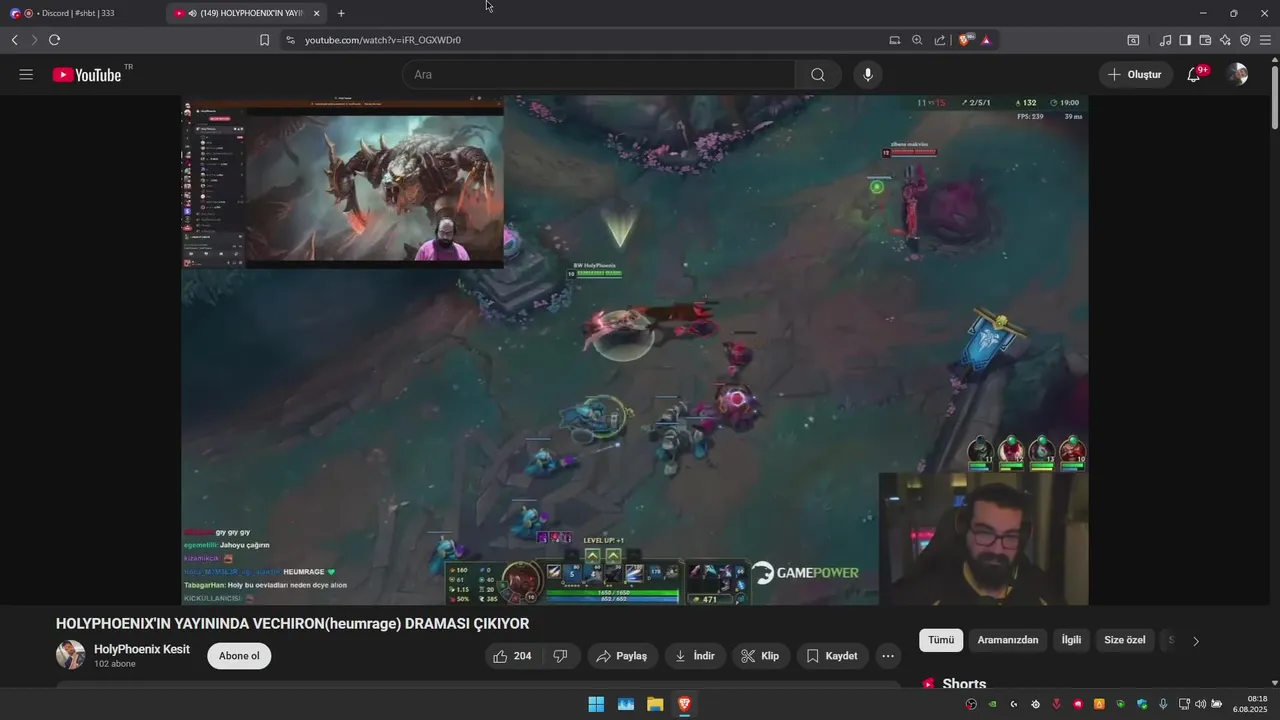Open account avatar menu

click(1238, 75)
